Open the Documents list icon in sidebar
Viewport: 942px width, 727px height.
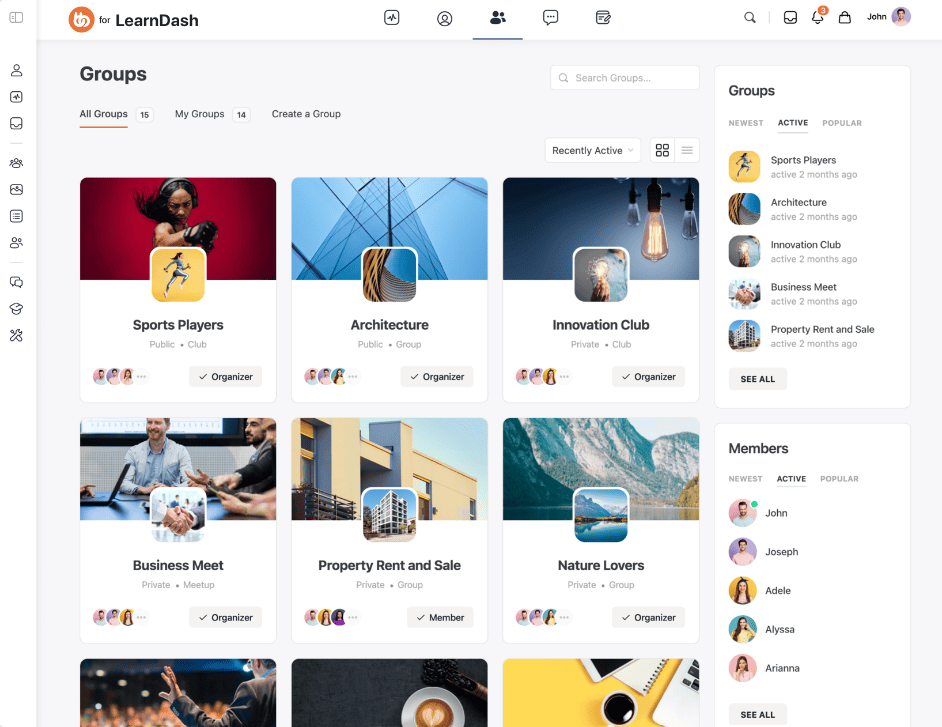click(x=15, y=215)
